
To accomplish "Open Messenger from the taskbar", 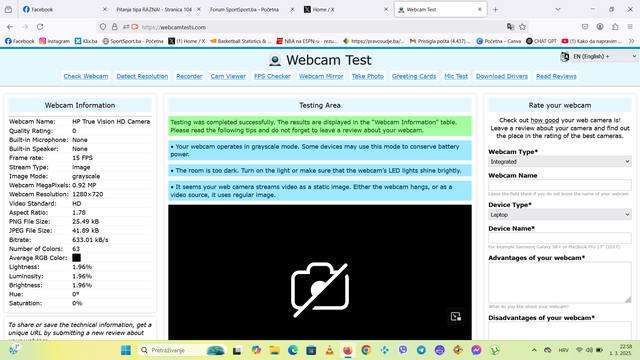I will coord(476,350).
